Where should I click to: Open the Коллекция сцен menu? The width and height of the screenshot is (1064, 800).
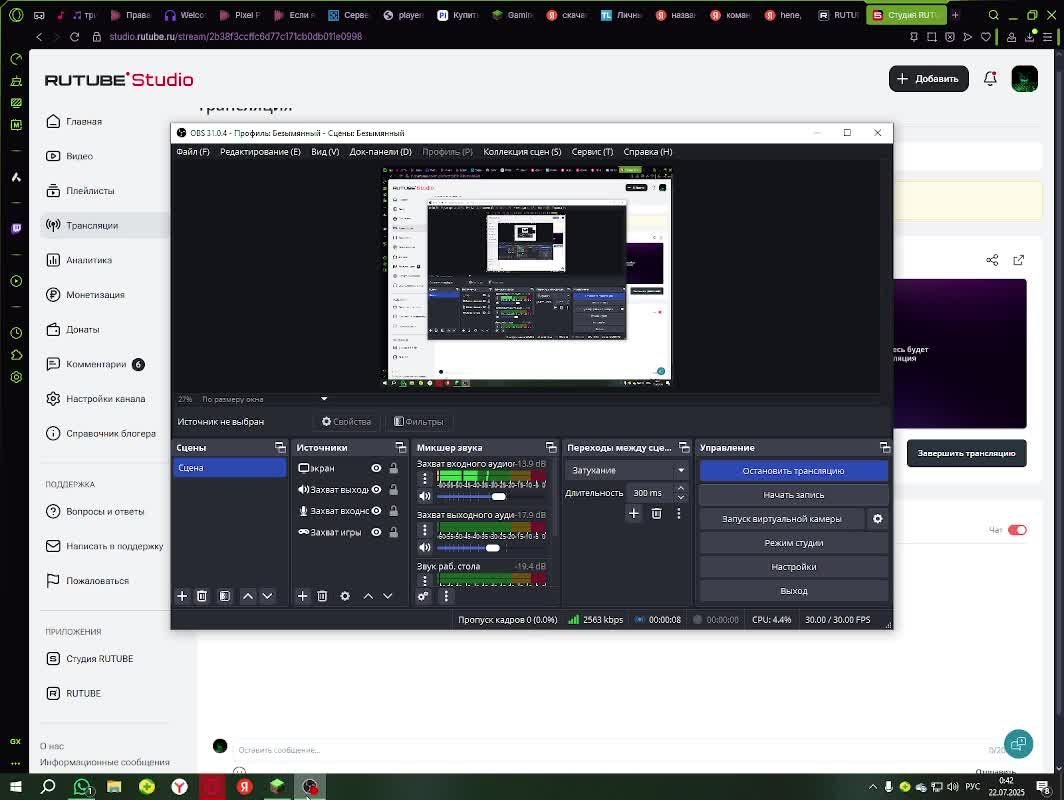522,152
